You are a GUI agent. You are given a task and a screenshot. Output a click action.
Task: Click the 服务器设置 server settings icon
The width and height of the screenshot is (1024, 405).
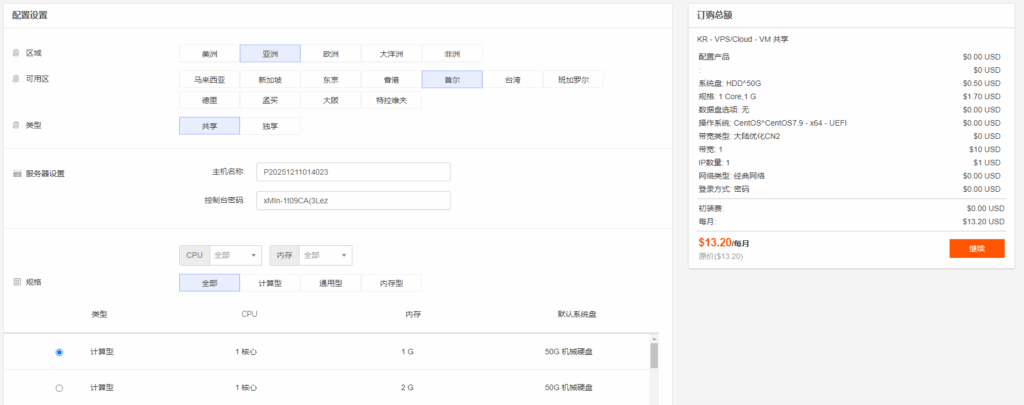pos(16,173)
